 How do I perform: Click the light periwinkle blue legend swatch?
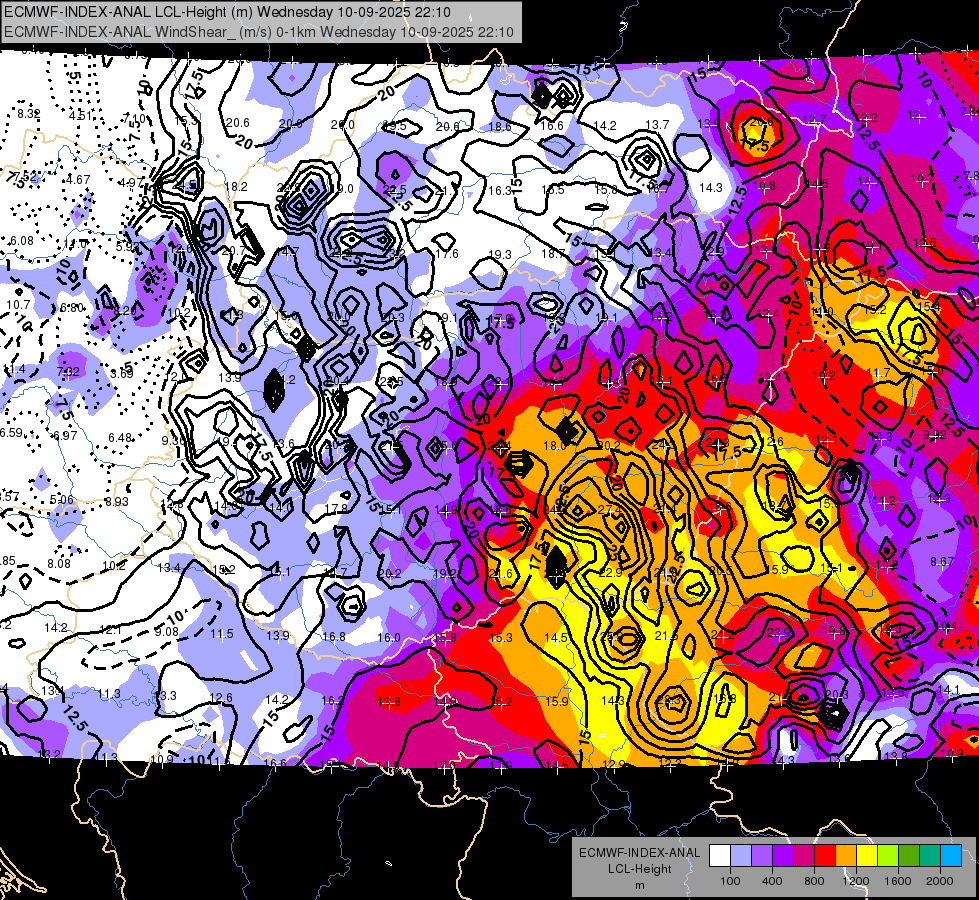point(740,856)
